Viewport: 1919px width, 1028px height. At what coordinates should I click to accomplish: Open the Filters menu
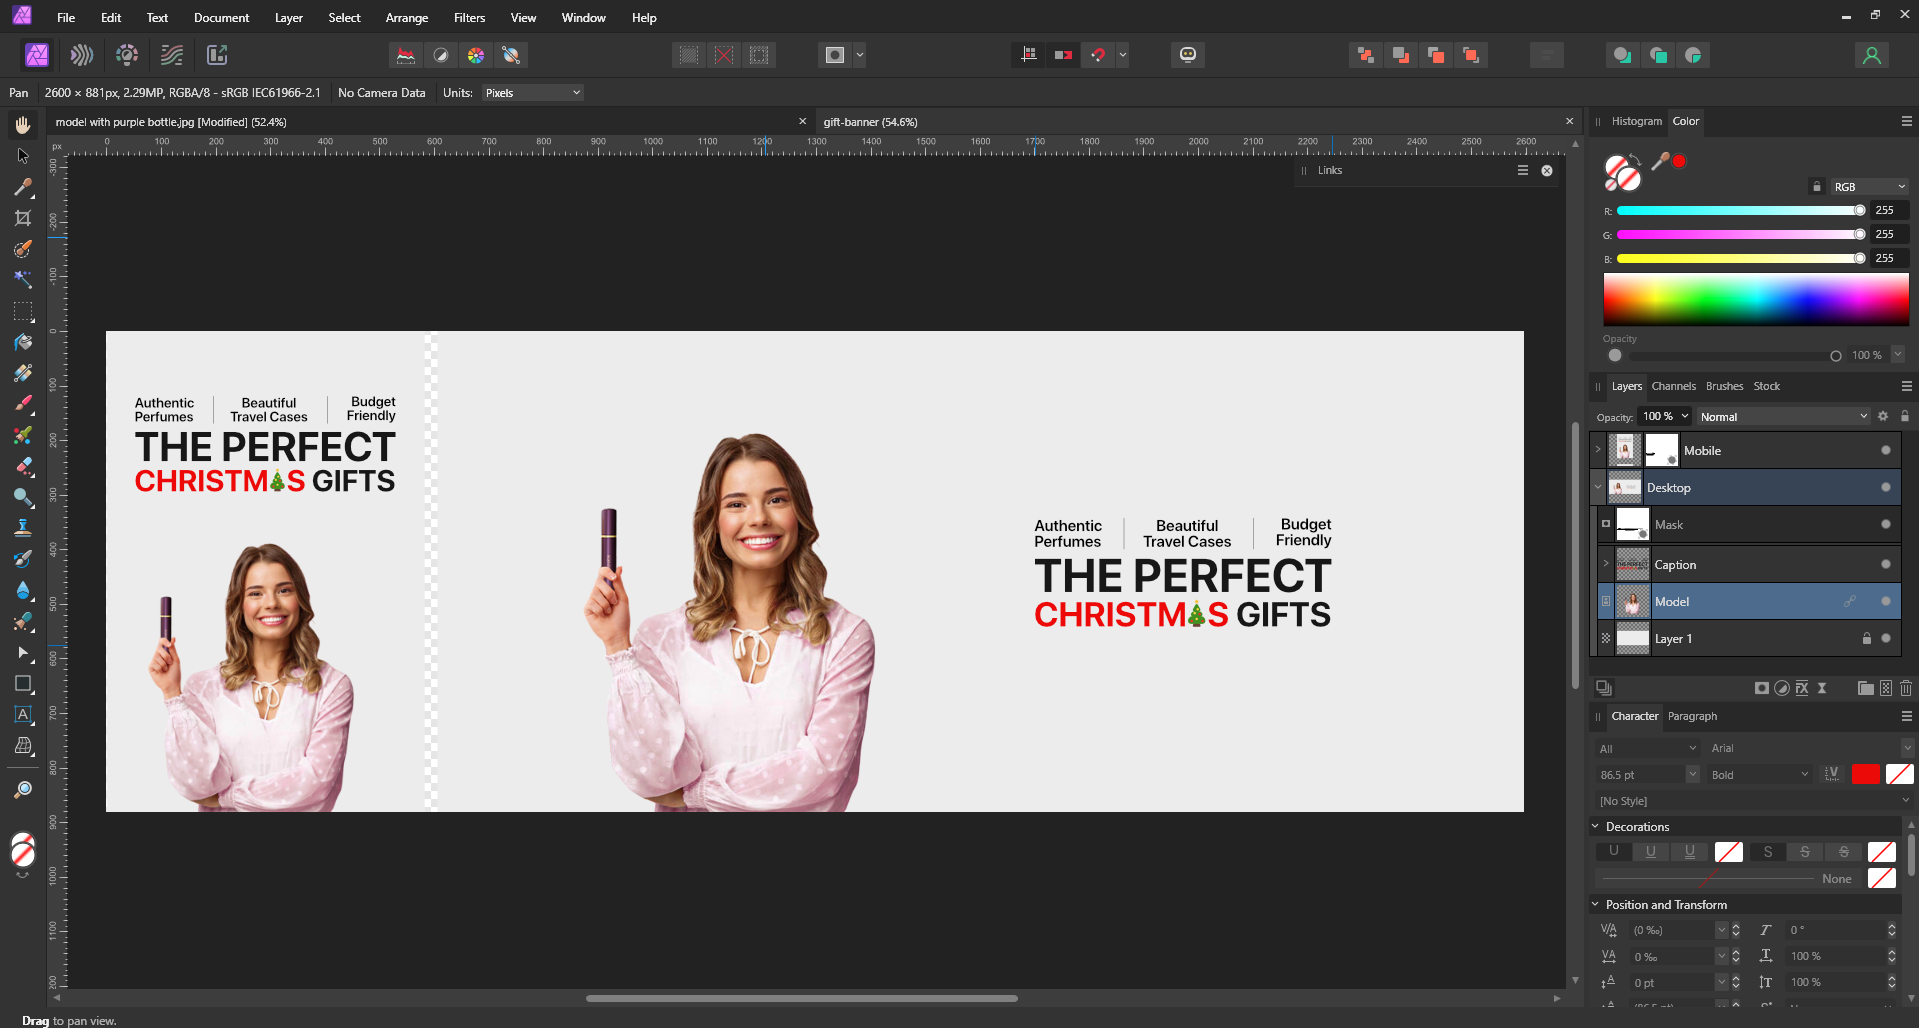click(x=469, y=18)
